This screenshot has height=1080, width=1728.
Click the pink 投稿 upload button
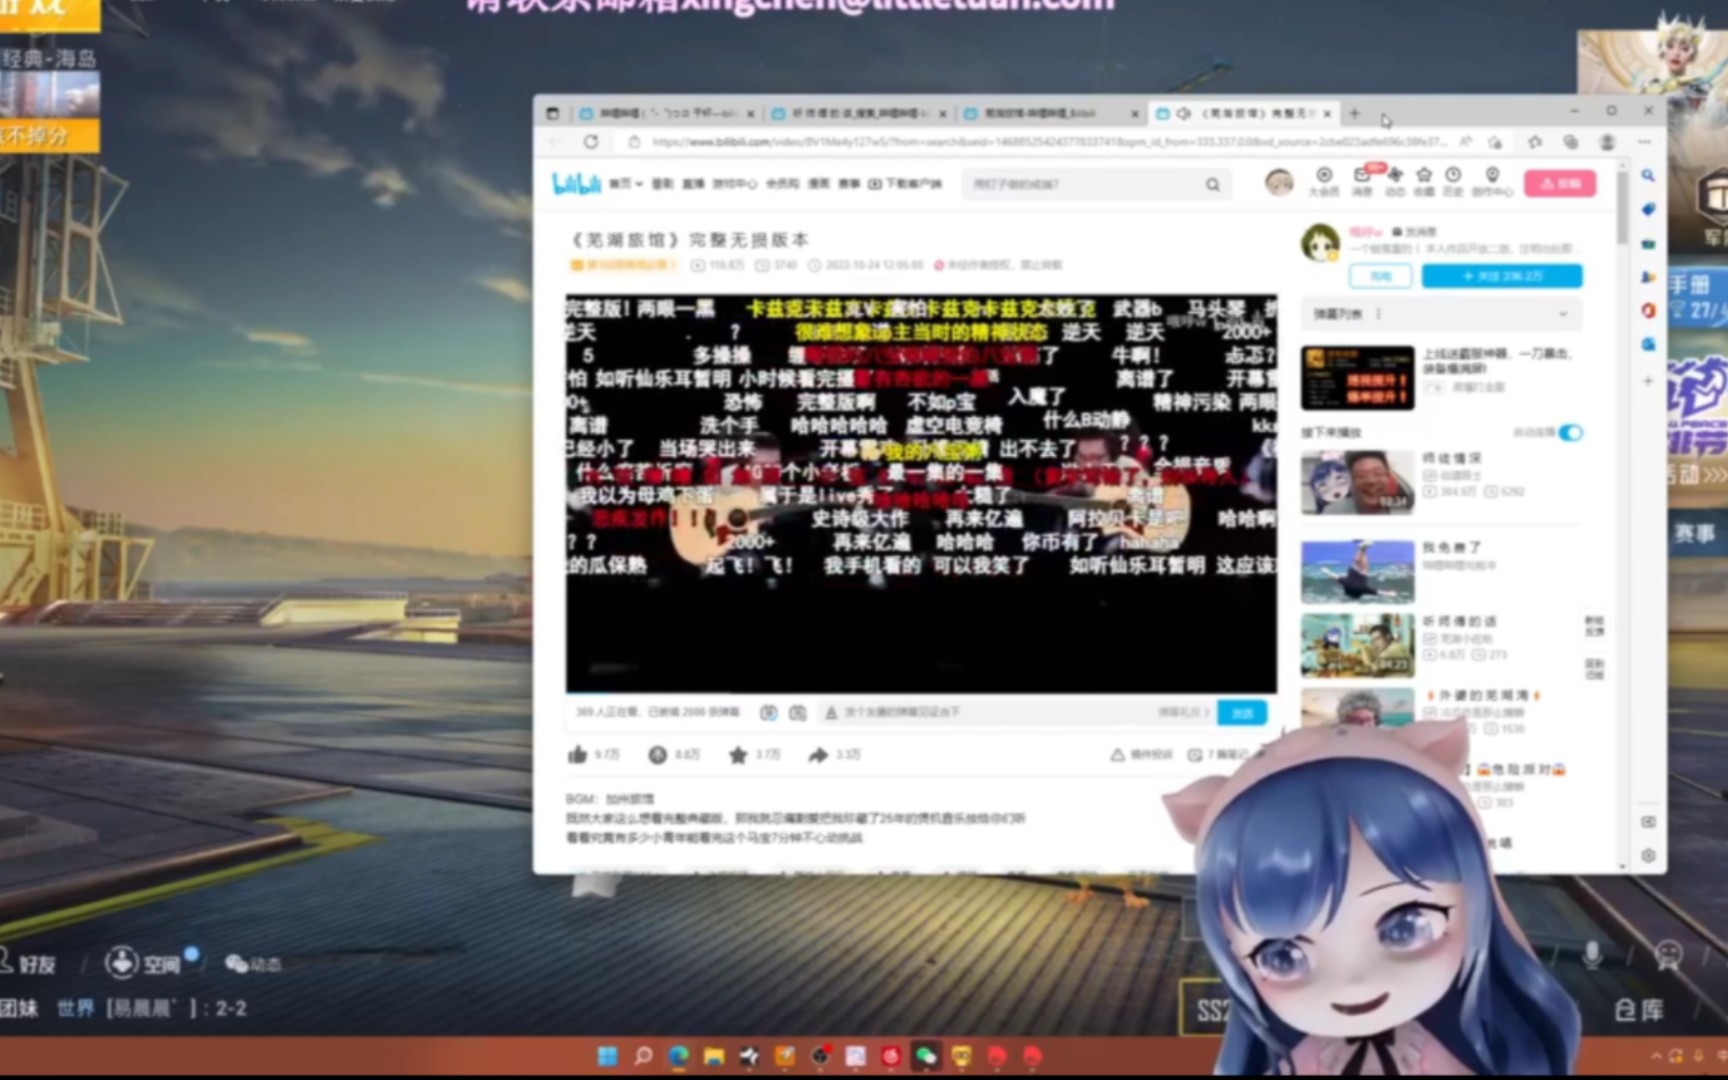click(x=1559, y=183)
